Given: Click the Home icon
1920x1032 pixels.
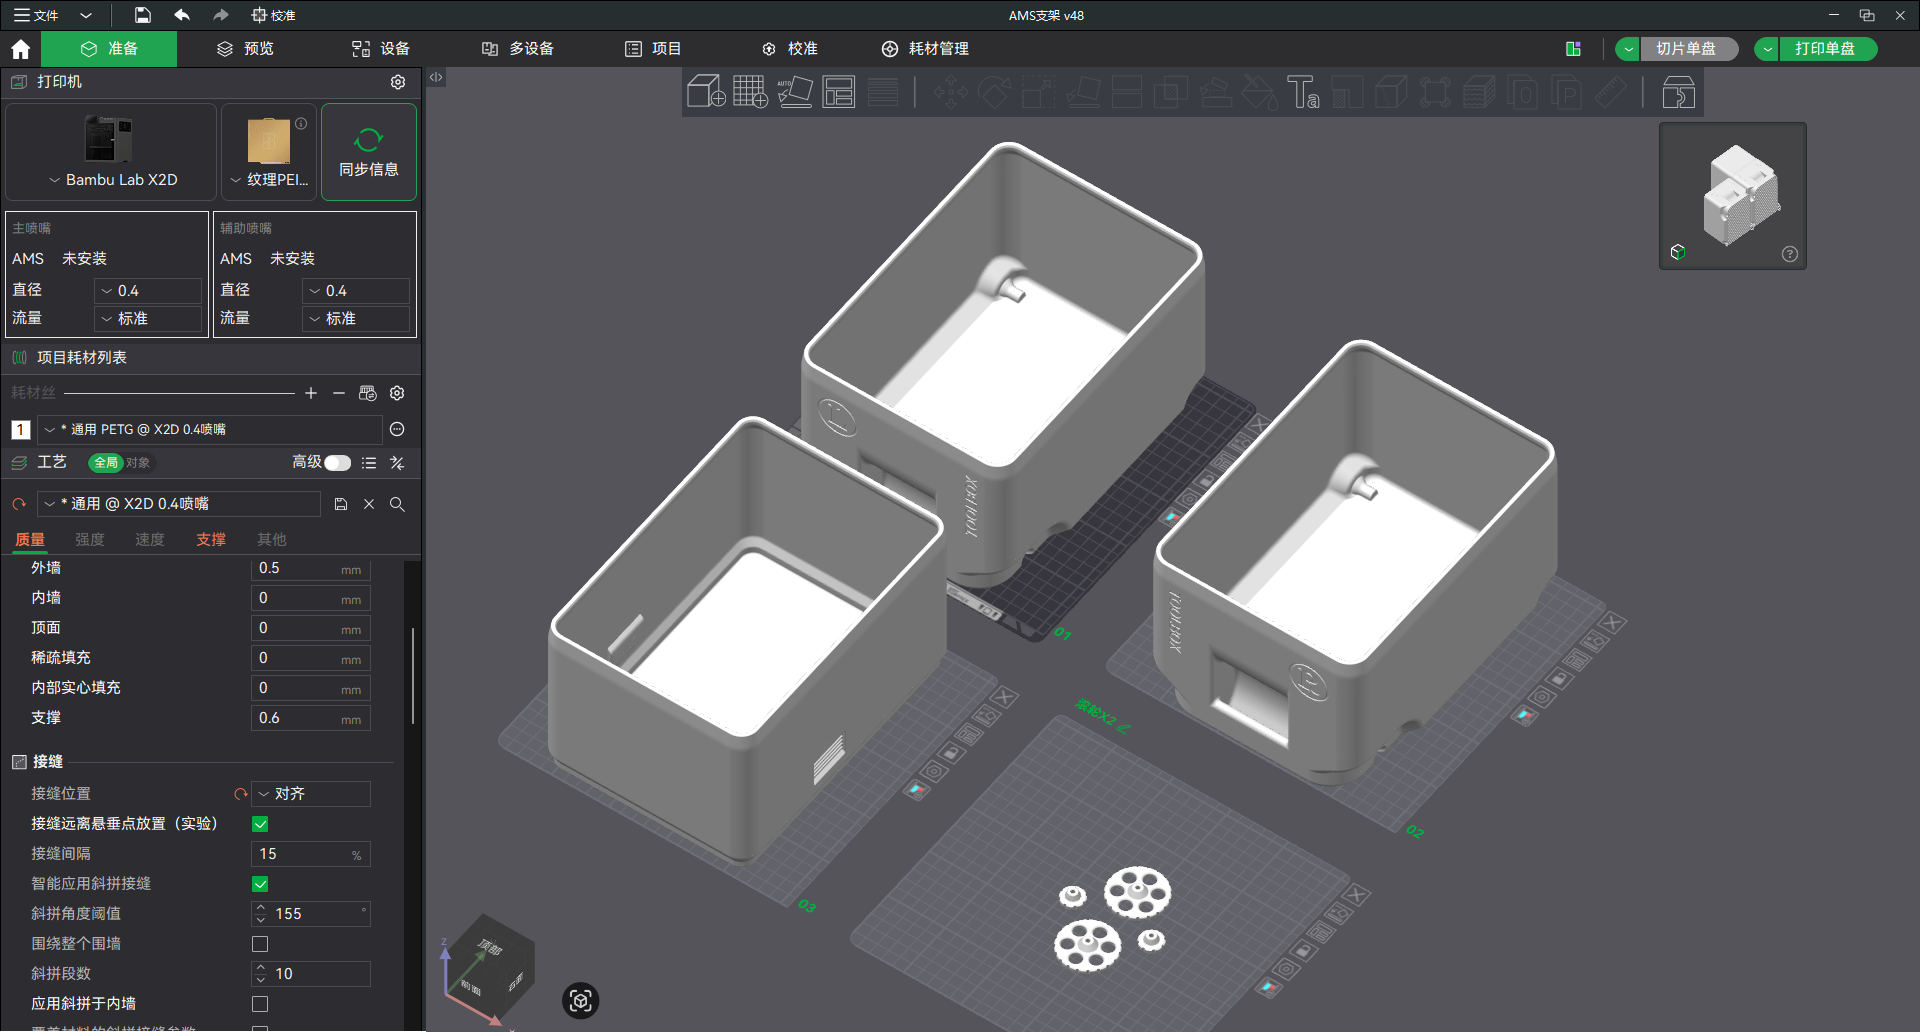Looking at the screenshot, I should [x=20, y=49].
